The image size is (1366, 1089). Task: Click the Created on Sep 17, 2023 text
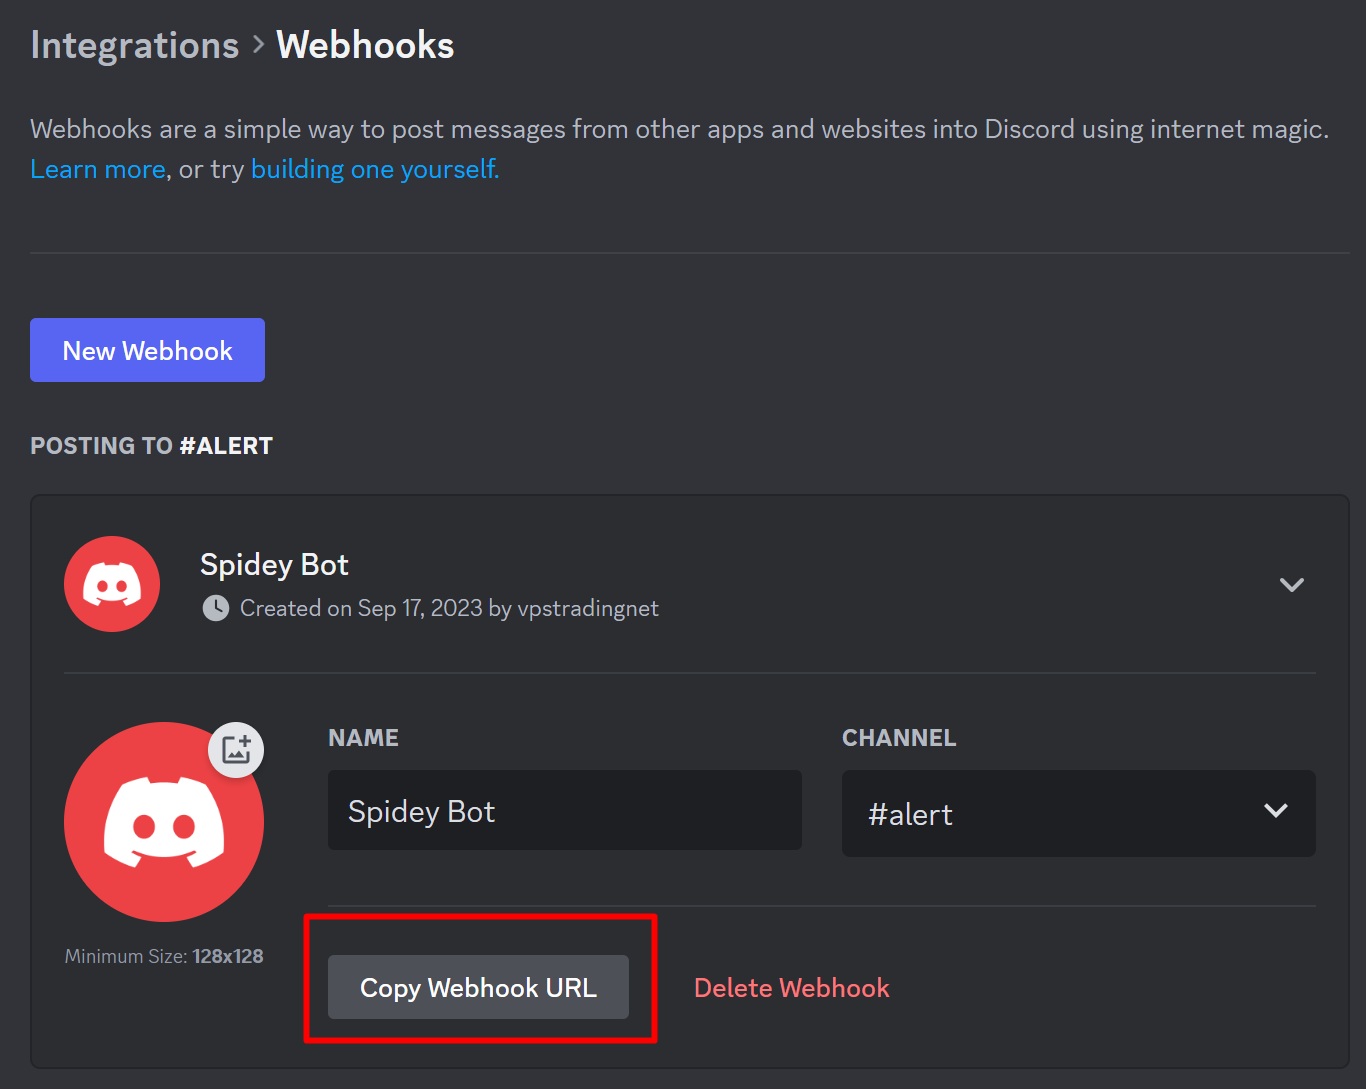click(x=361, y=608)
